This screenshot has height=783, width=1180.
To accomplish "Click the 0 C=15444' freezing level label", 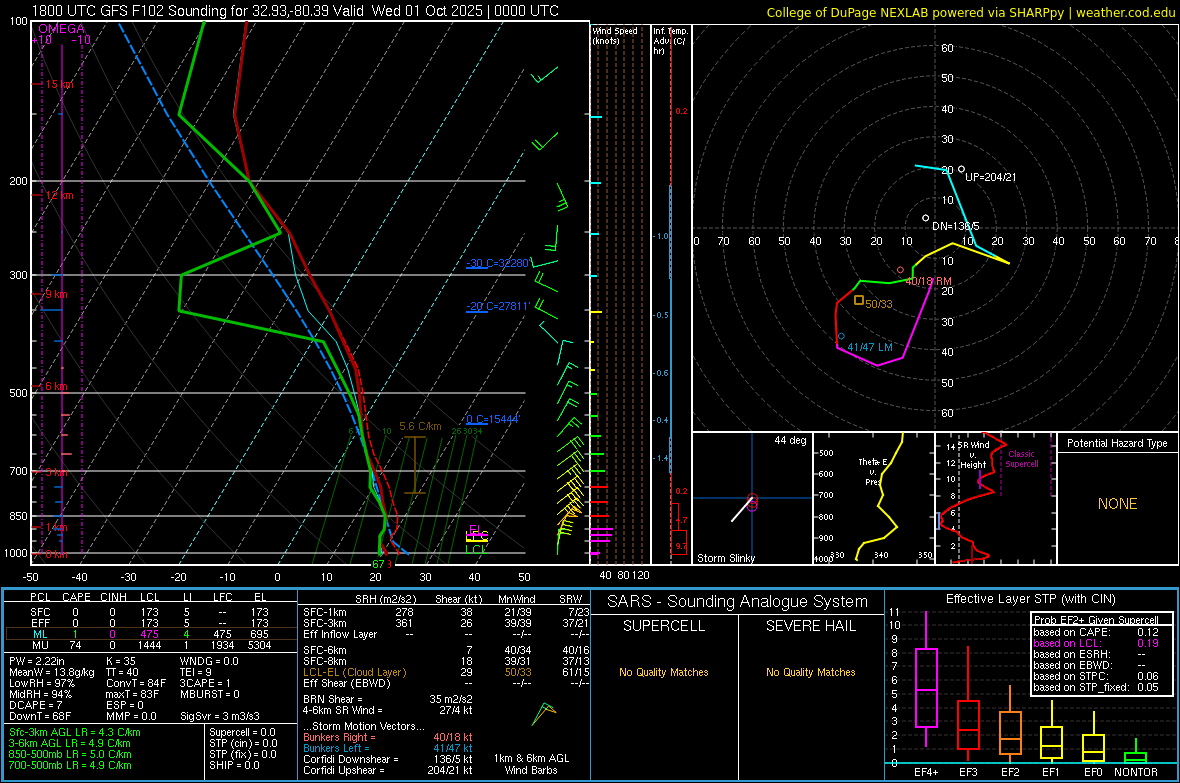I will coord(493,419).
